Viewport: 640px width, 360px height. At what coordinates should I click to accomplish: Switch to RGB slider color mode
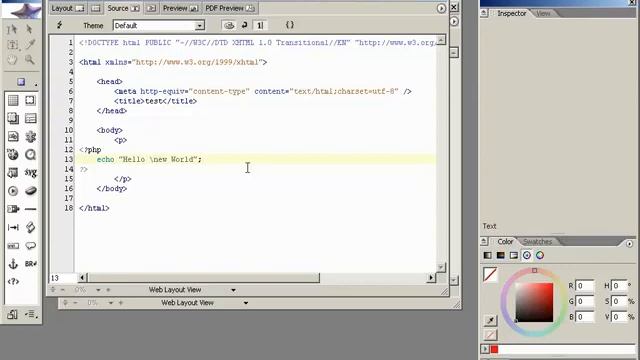click(500, 255)
